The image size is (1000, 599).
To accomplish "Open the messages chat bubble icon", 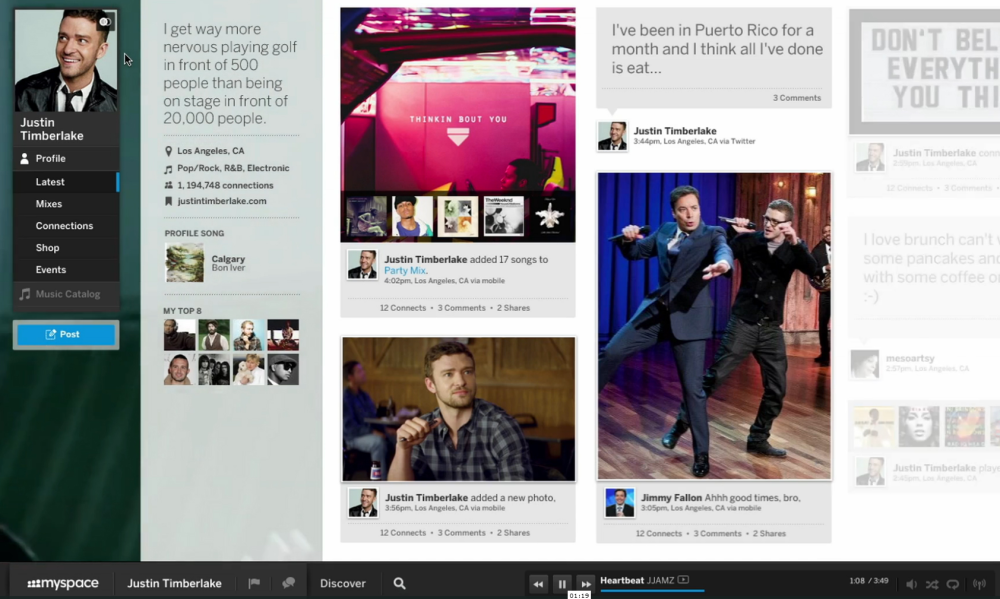I will click(289, 584).
